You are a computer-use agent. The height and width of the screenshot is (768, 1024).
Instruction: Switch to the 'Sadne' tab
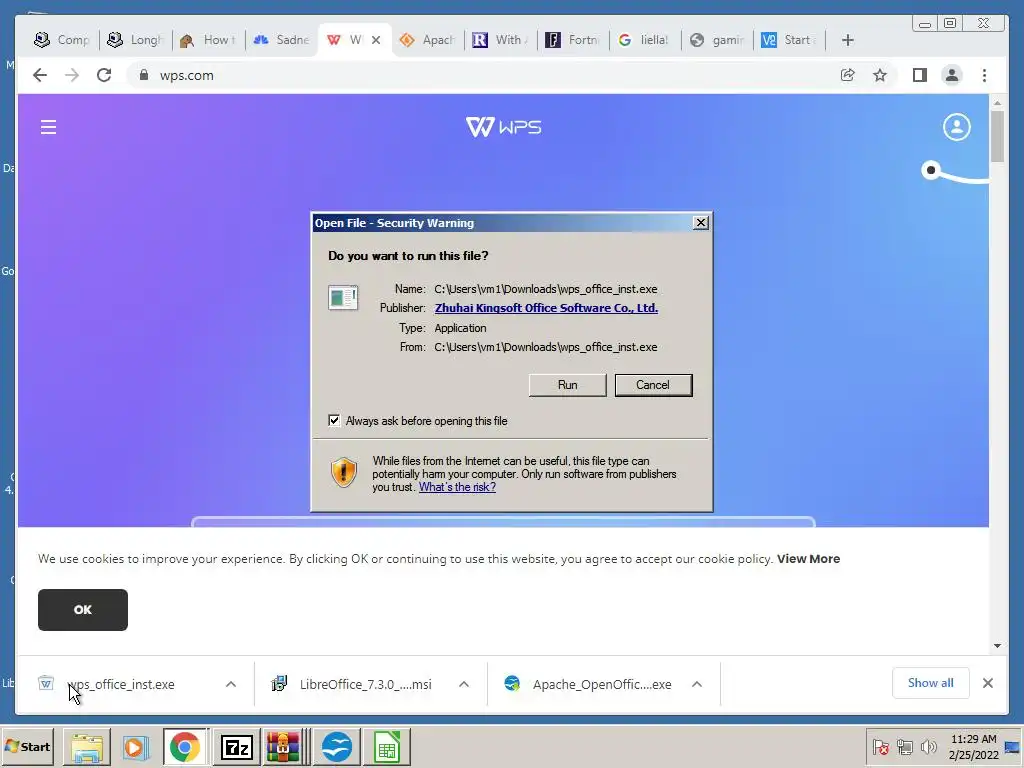tap(281, 40)
